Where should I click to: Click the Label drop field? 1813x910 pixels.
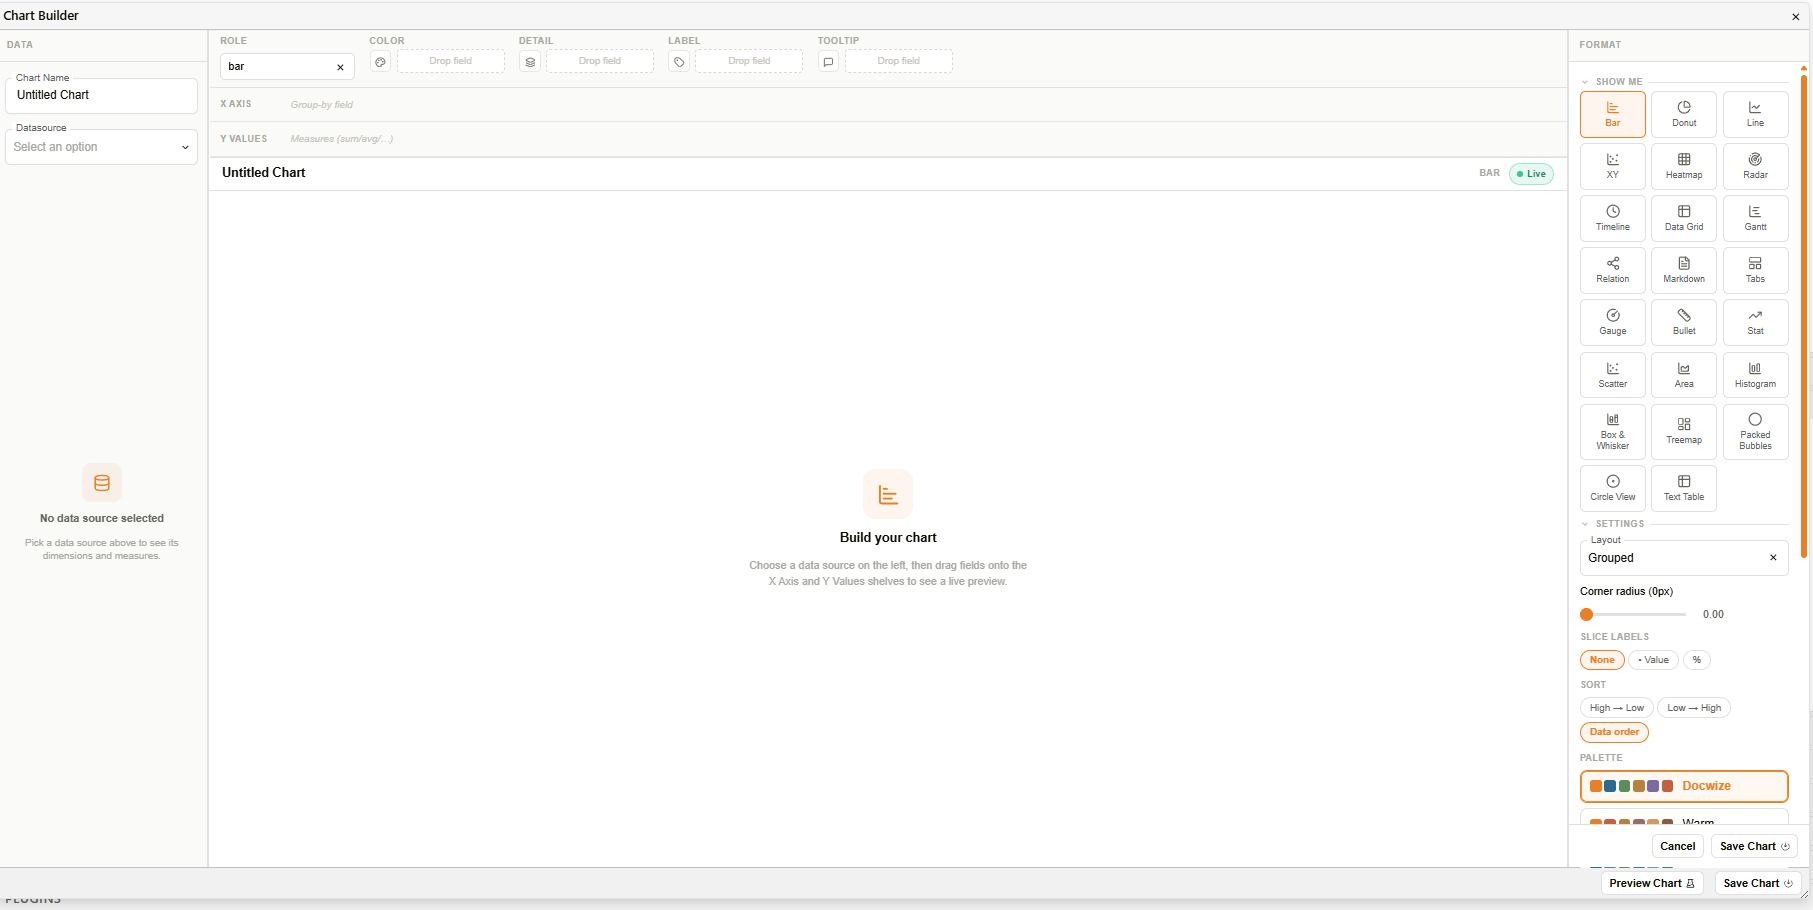pos(749,61)
